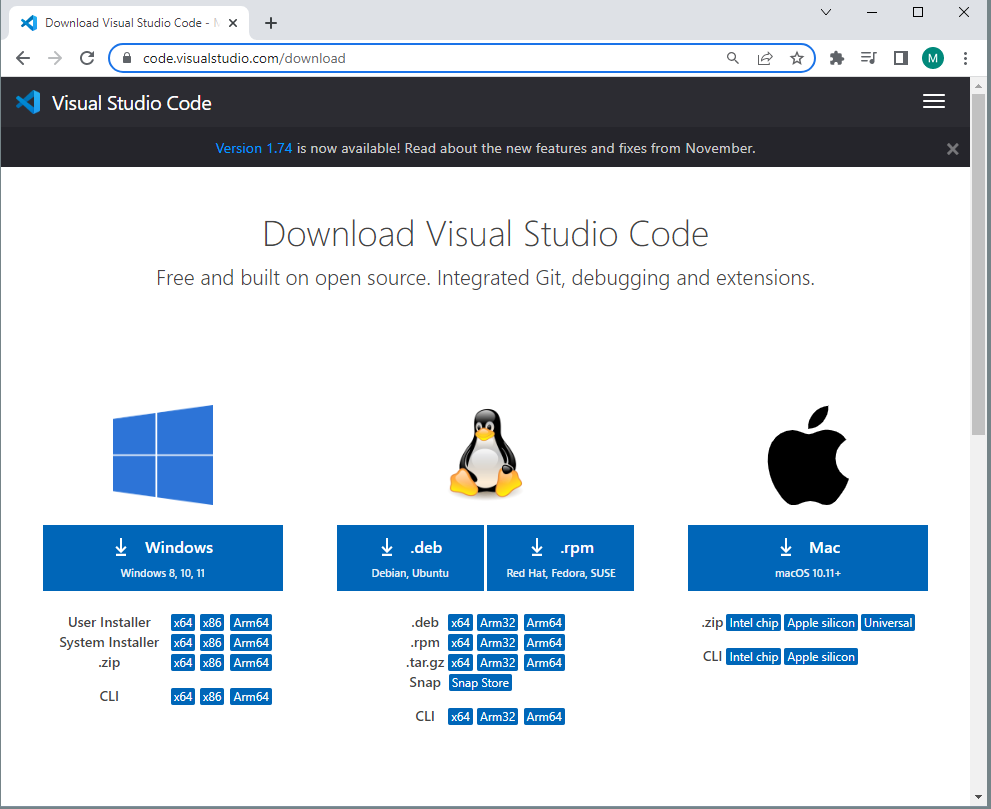Download Windows CLI x86
Viewport: 991px width, 809px height.
212,696
